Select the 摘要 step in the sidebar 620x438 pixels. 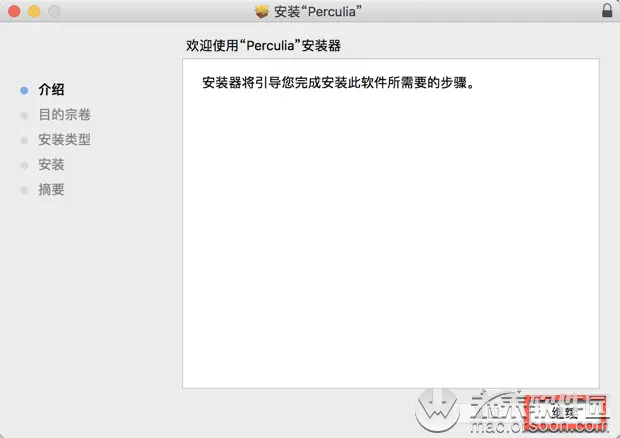(x=51, y=189)
